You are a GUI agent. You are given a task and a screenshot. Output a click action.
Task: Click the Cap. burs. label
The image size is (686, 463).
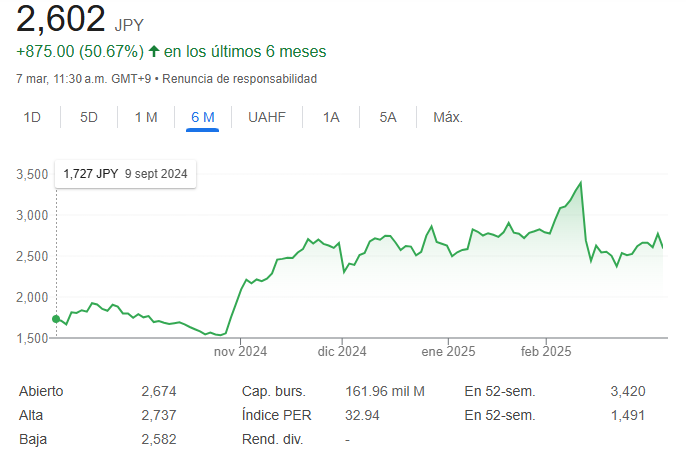274,391
